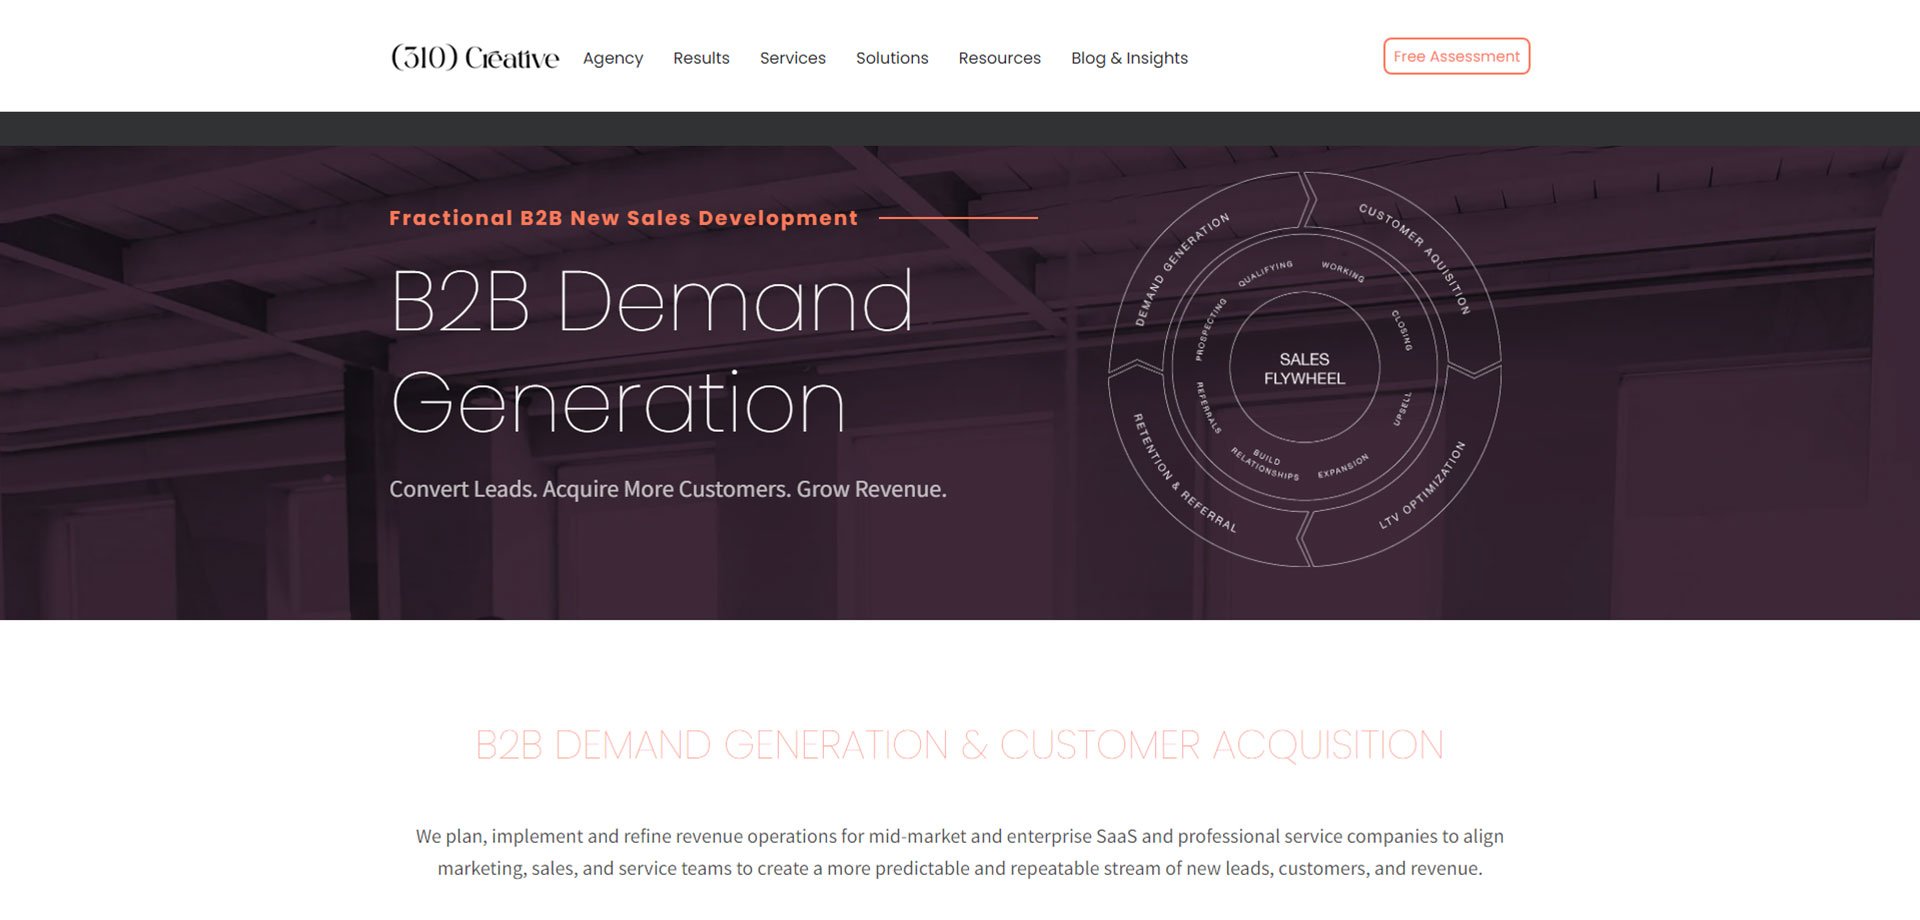Image resolution: width=1920 pixels, height=920 pixels.
Task: Go to Blog & Insights
Action: pyautogui.click(x=1129, y=58)
